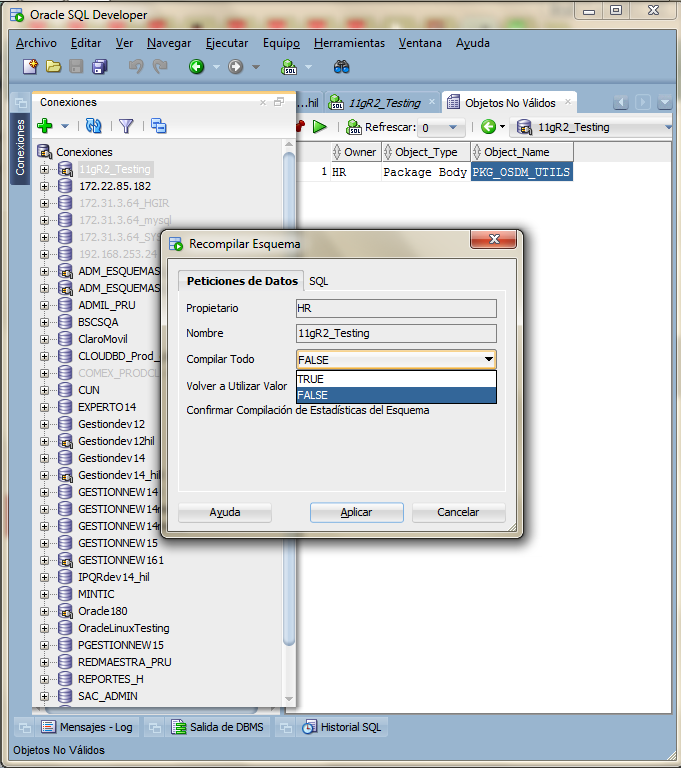Click the New file toolbar icon
Screen dimensions: 681x768
(30, 67)
